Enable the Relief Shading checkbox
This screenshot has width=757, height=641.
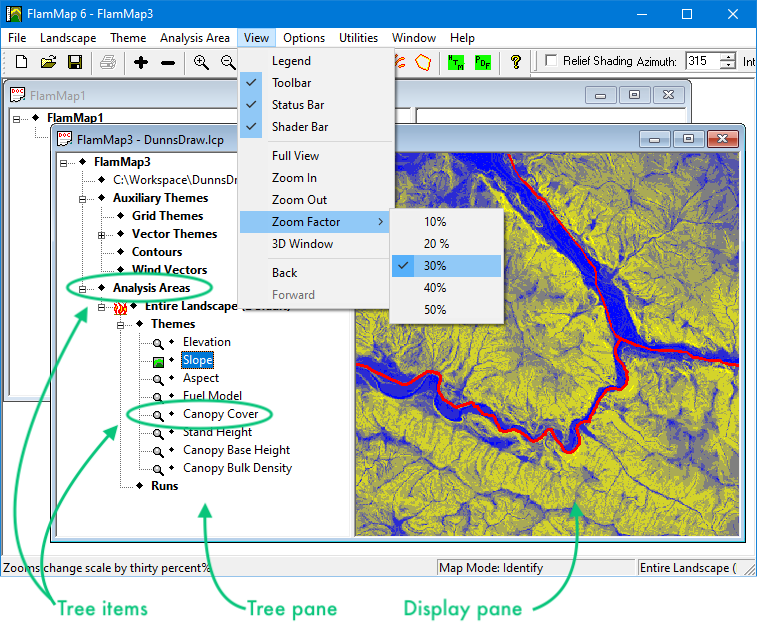pyautogui.click(x=550, y=61)
